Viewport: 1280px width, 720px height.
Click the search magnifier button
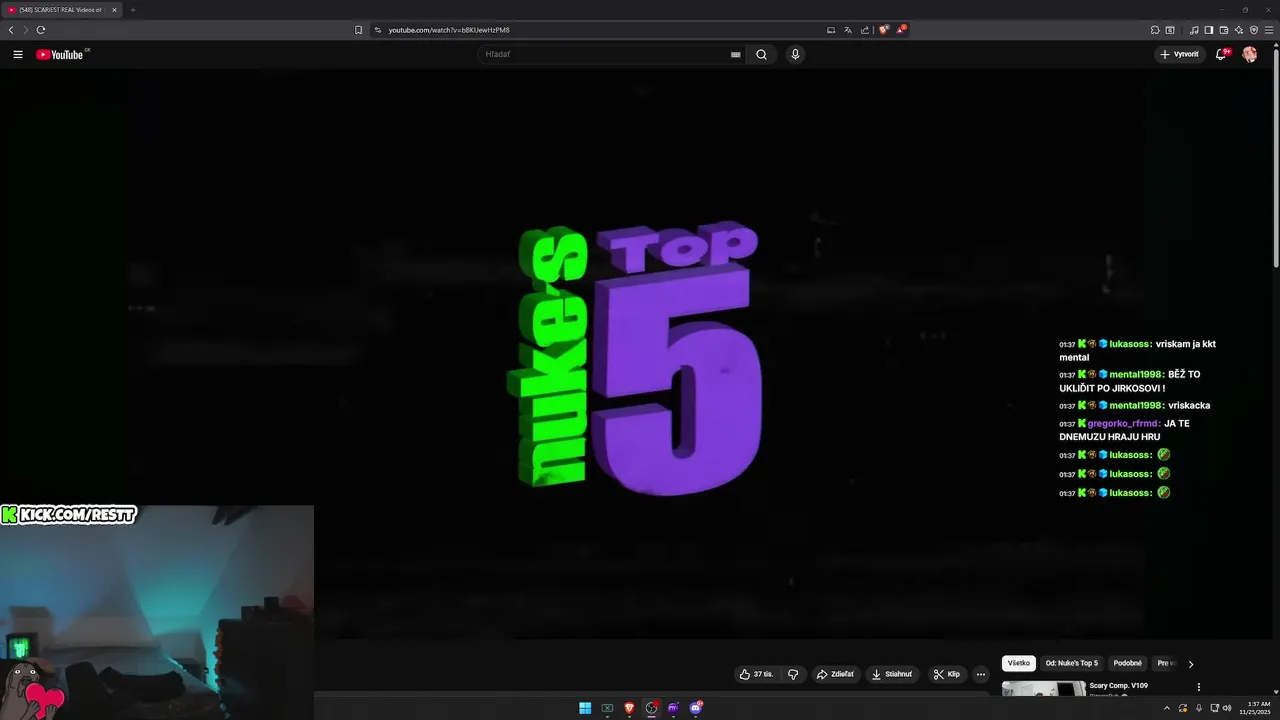tap(761, 54)
